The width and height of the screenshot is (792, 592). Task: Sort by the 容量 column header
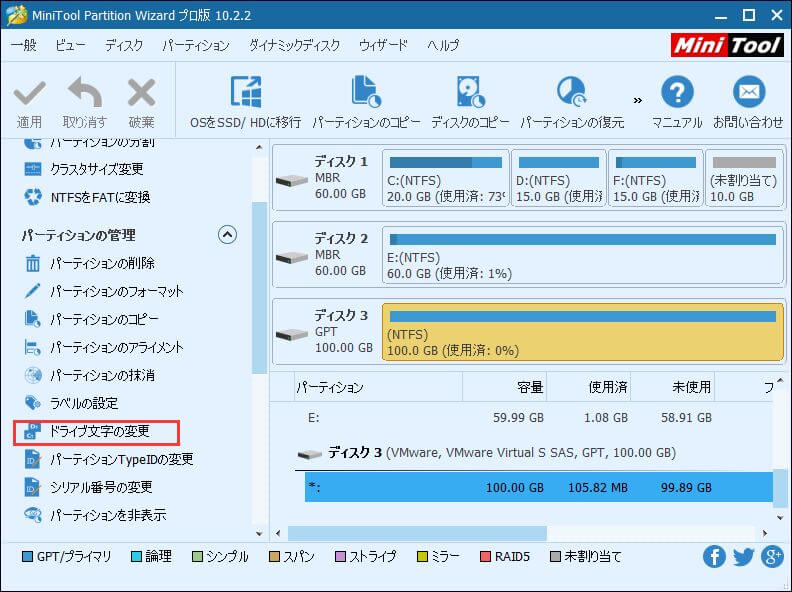tap(505, 387)
